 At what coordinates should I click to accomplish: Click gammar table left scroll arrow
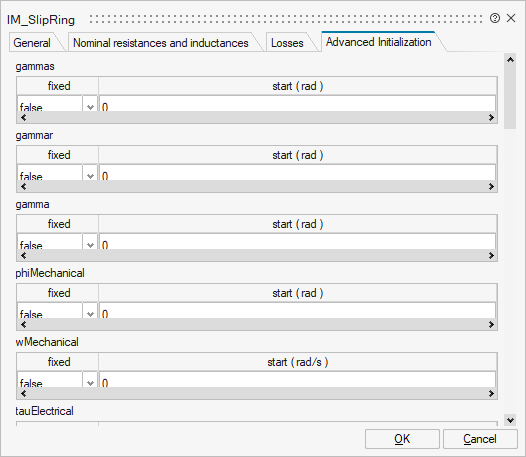click(x=23, y=187)
